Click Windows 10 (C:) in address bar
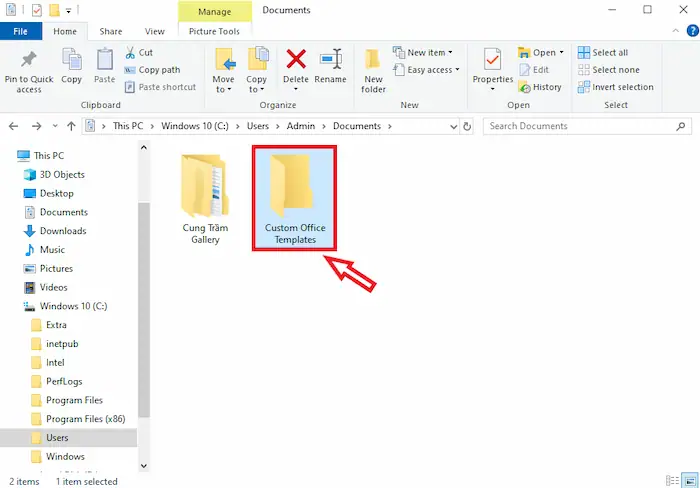 pos(195,126)
